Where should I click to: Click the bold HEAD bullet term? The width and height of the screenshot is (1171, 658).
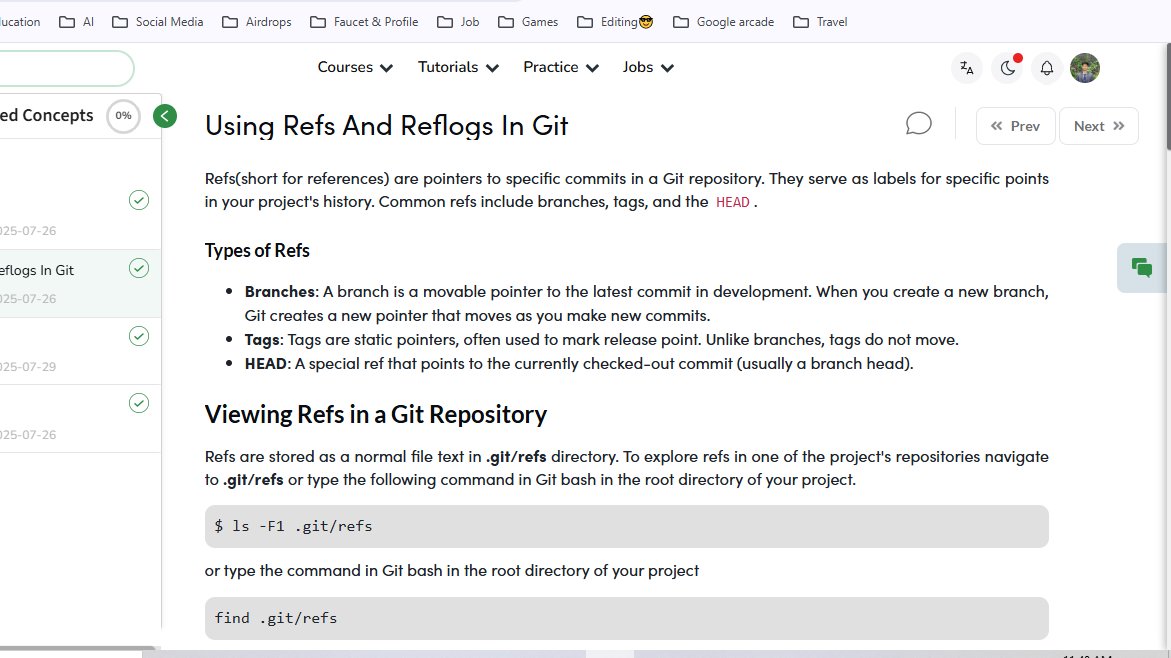266,364
